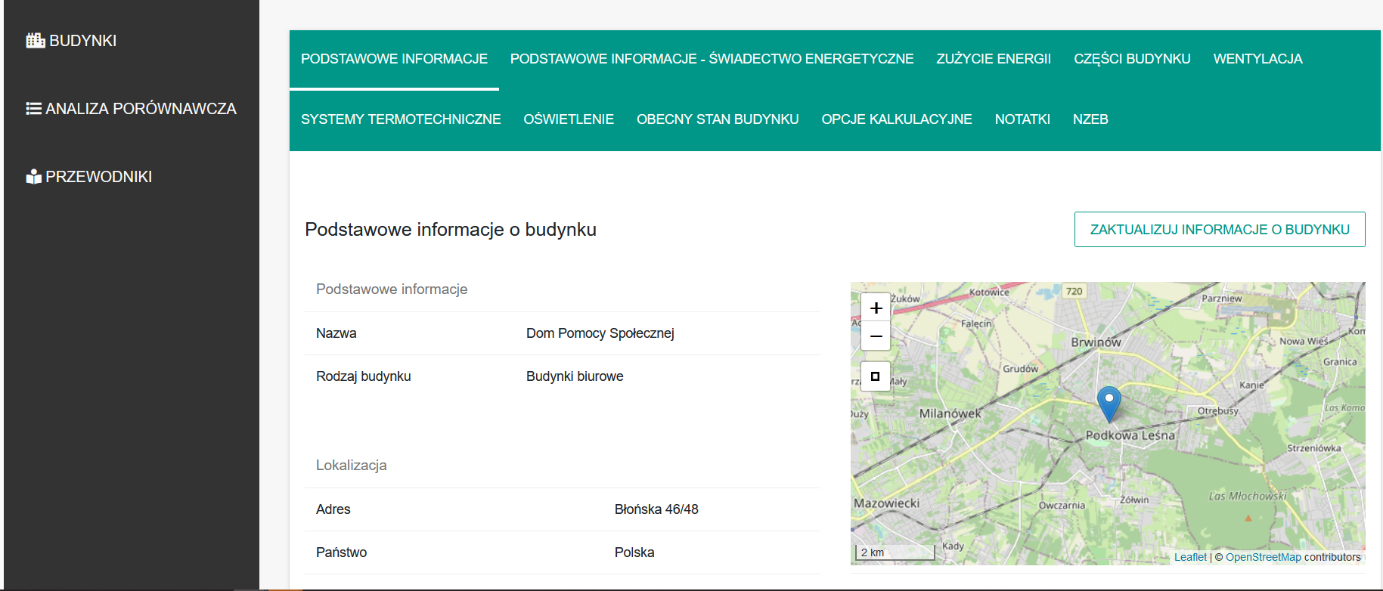Open the NZEB tab
Image resolution: width=1383 pixels, height=591 pixels.
[1090, 118]
